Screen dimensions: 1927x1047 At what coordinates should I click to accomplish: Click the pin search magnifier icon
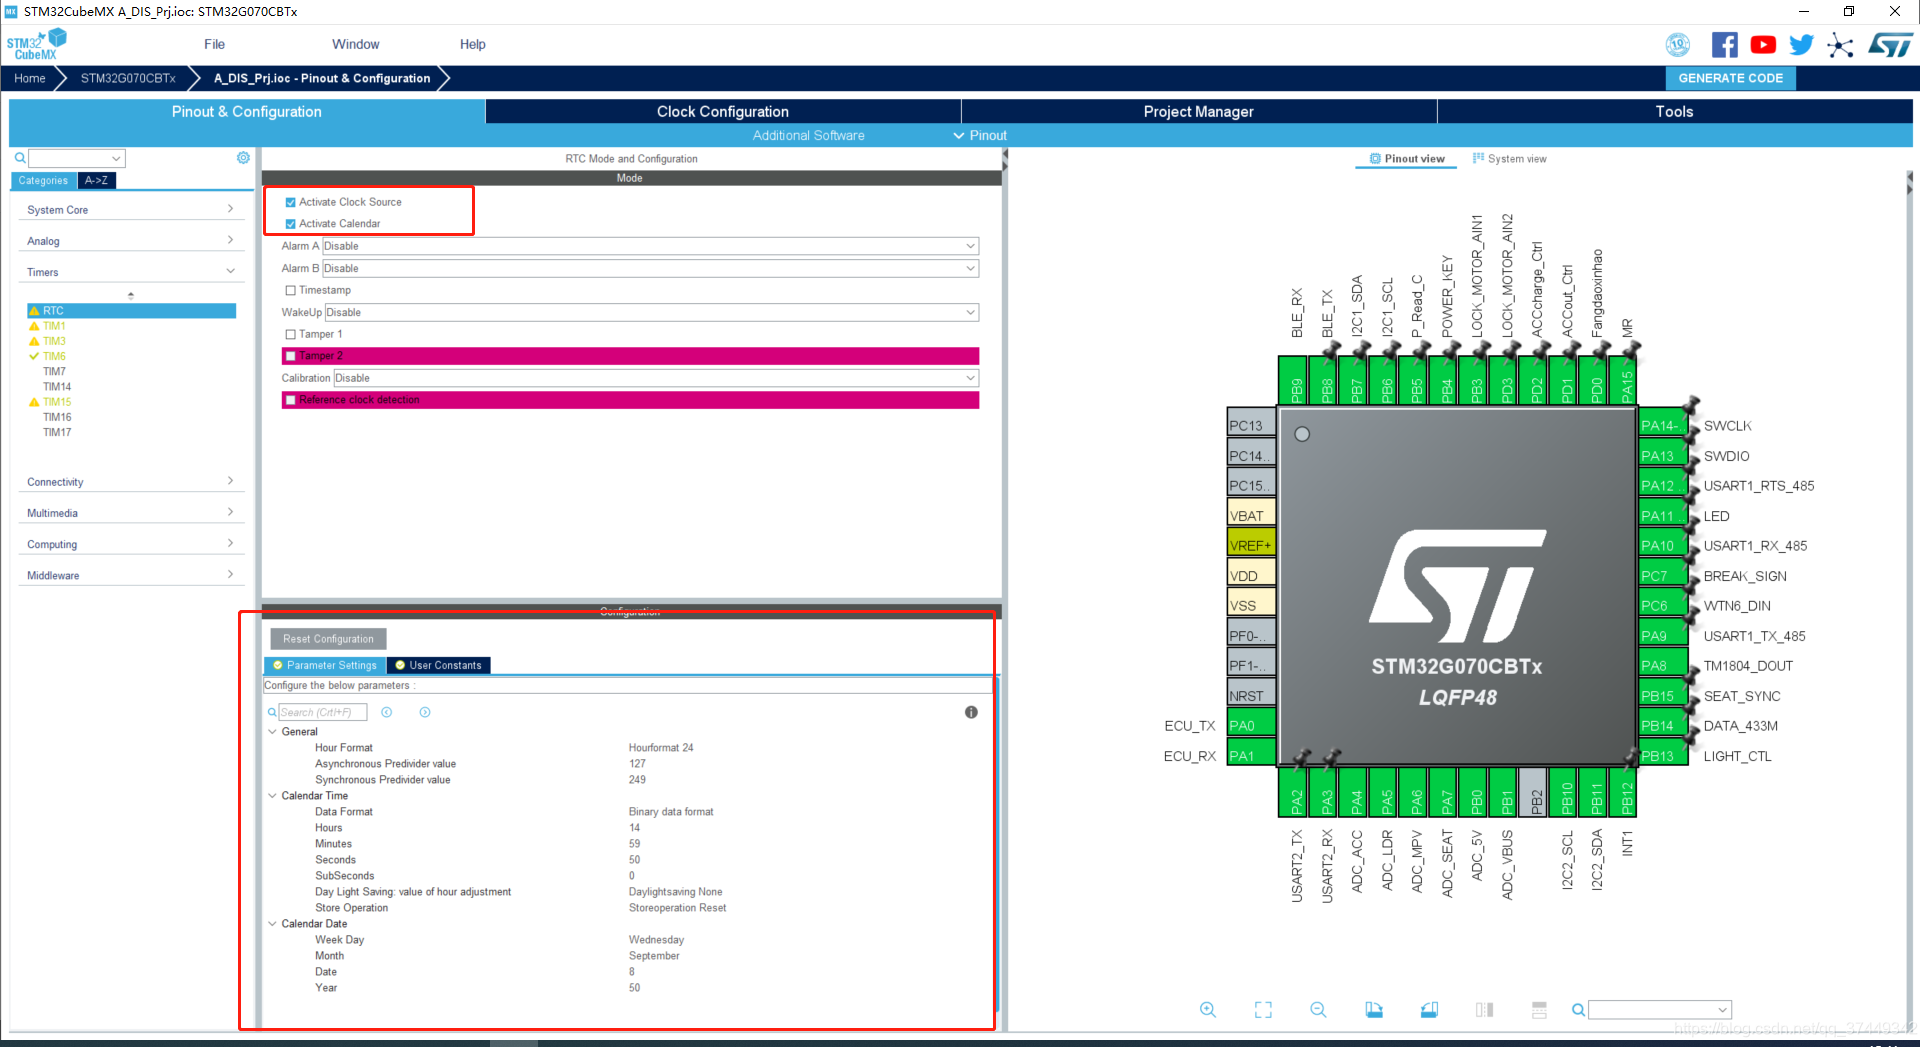[x=1578, y=1010]
